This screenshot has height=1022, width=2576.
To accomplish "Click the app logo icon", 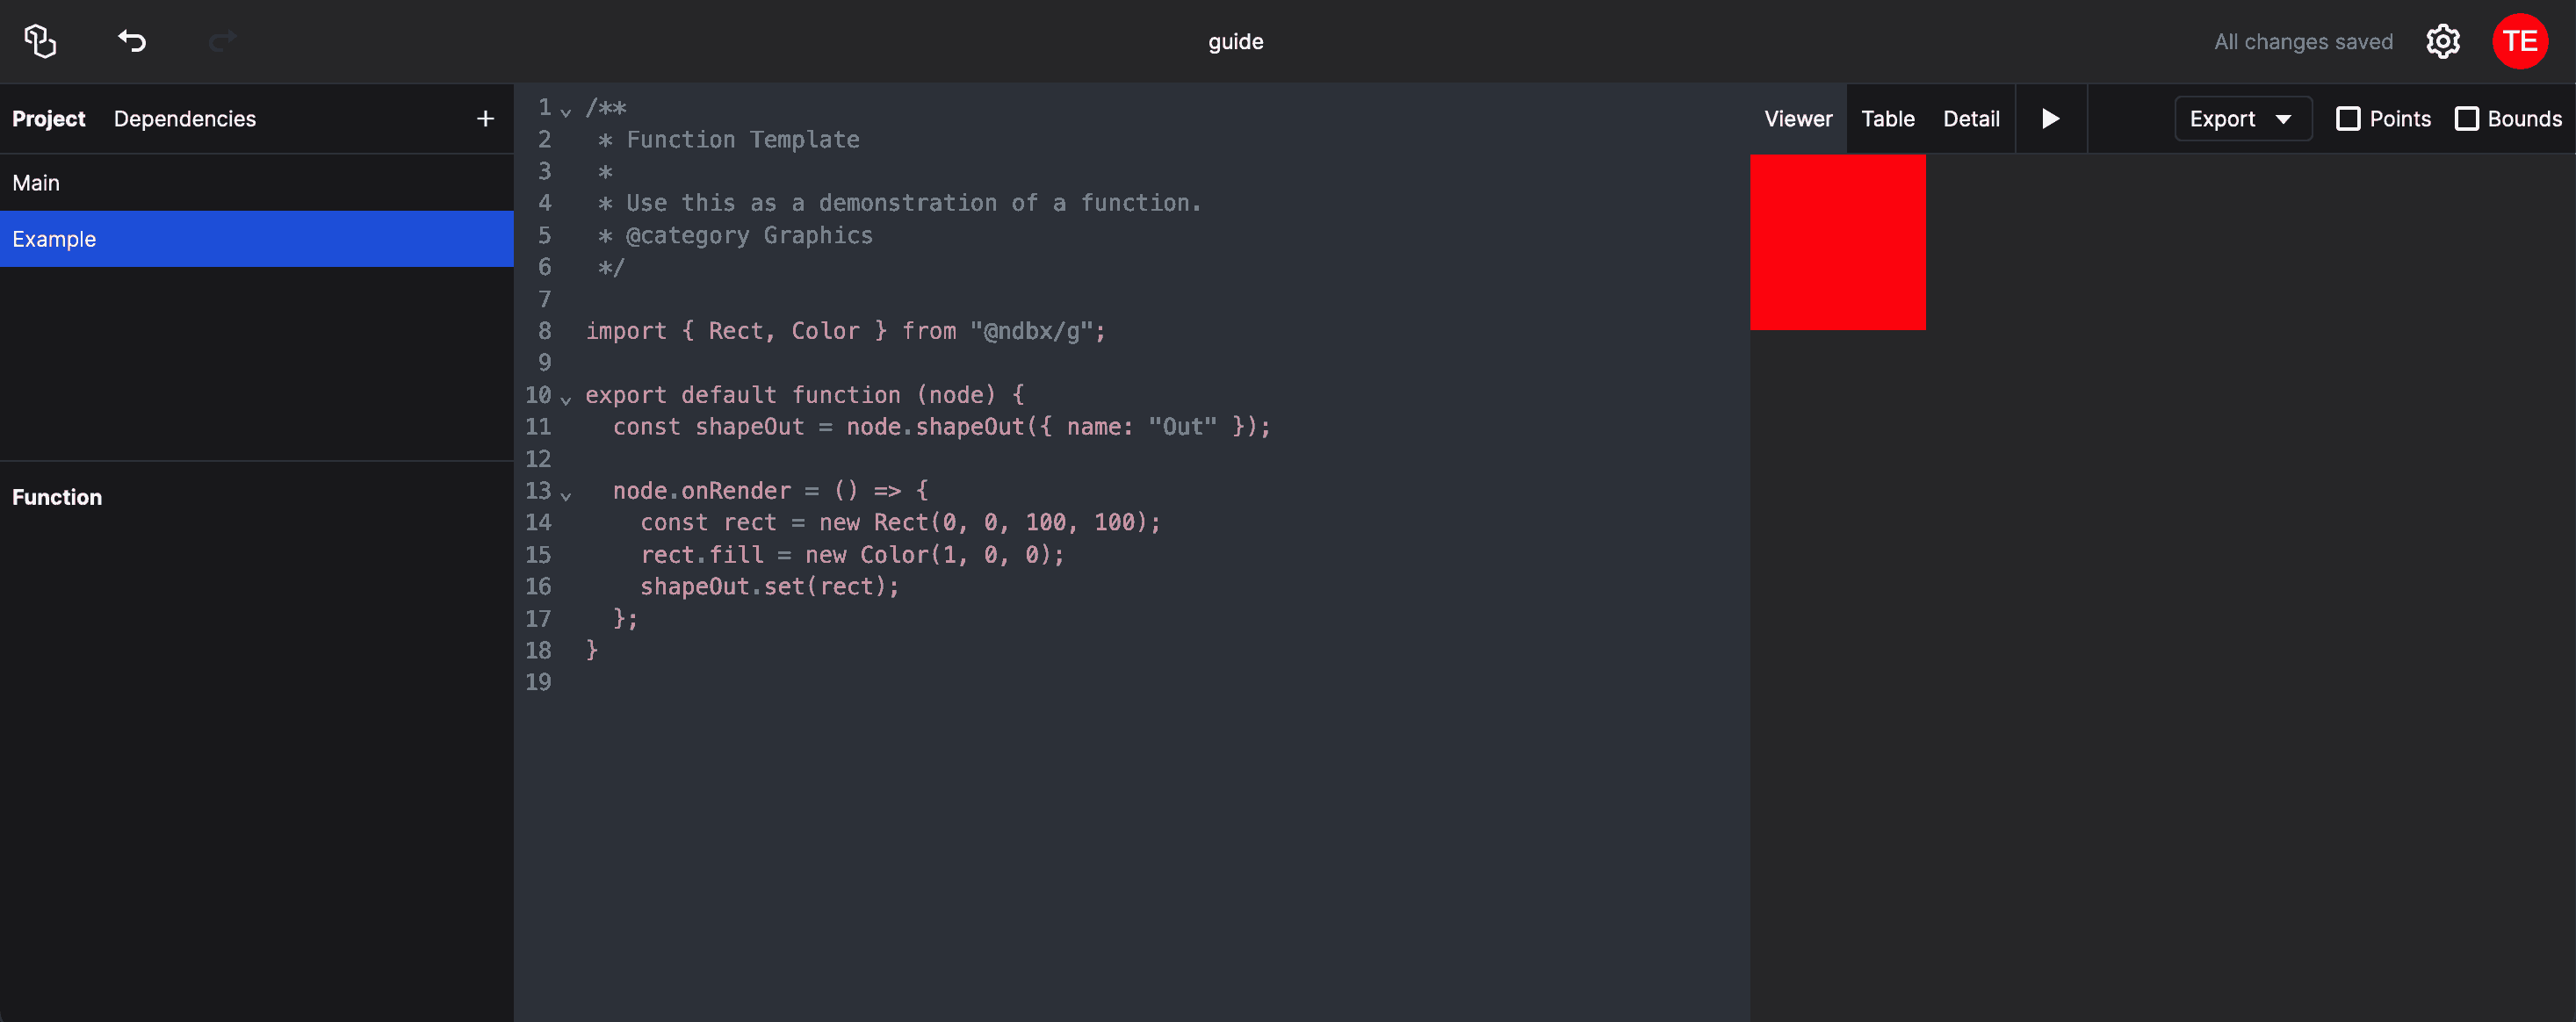I will [x=40, y=41].
